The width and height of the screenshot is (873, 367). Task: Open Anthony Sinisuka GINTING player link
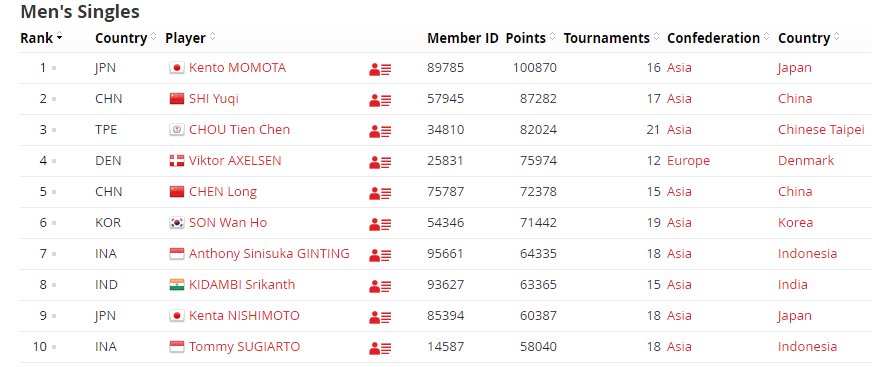coord(269,253)
